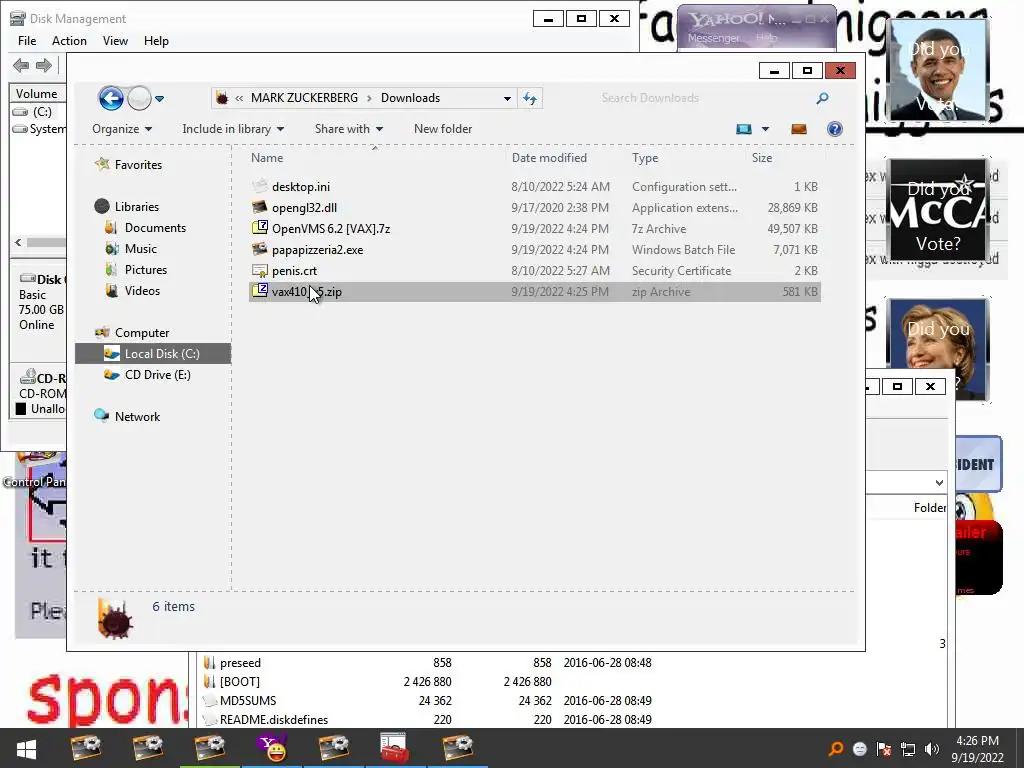Refresh the Downloads folder view
The height and width of the screenshot is (768, 1024).
click(x=530, y=99)
